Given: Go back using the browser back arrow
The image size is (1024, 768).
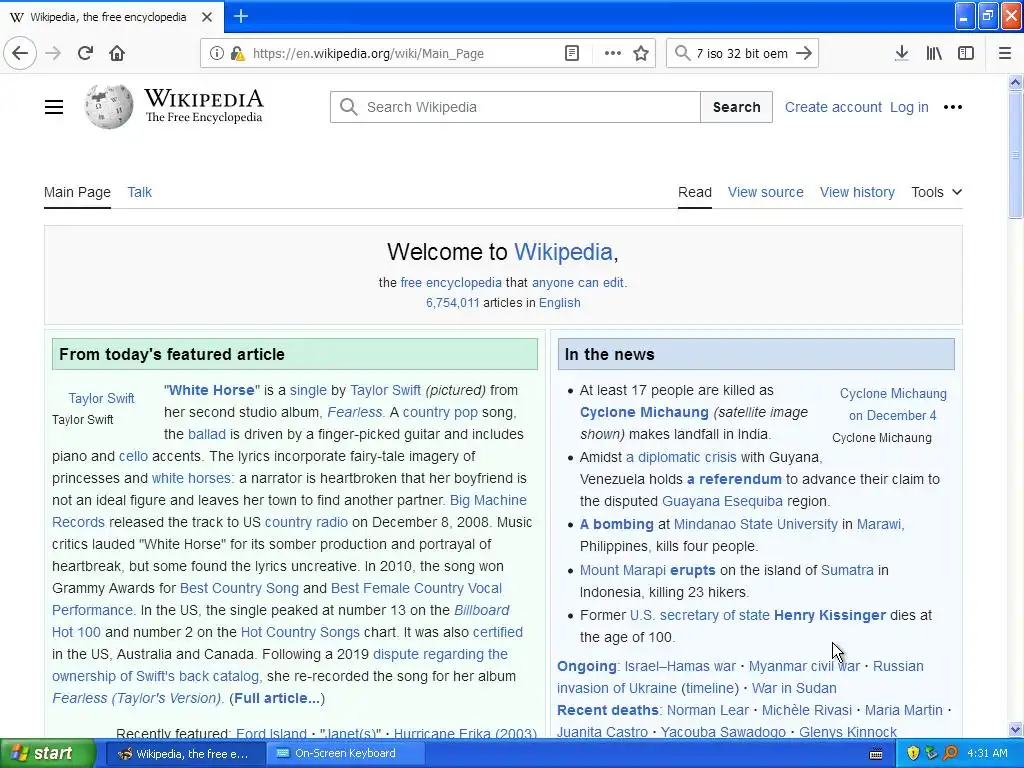Looking at the screenshot, I should pos(20,53).
